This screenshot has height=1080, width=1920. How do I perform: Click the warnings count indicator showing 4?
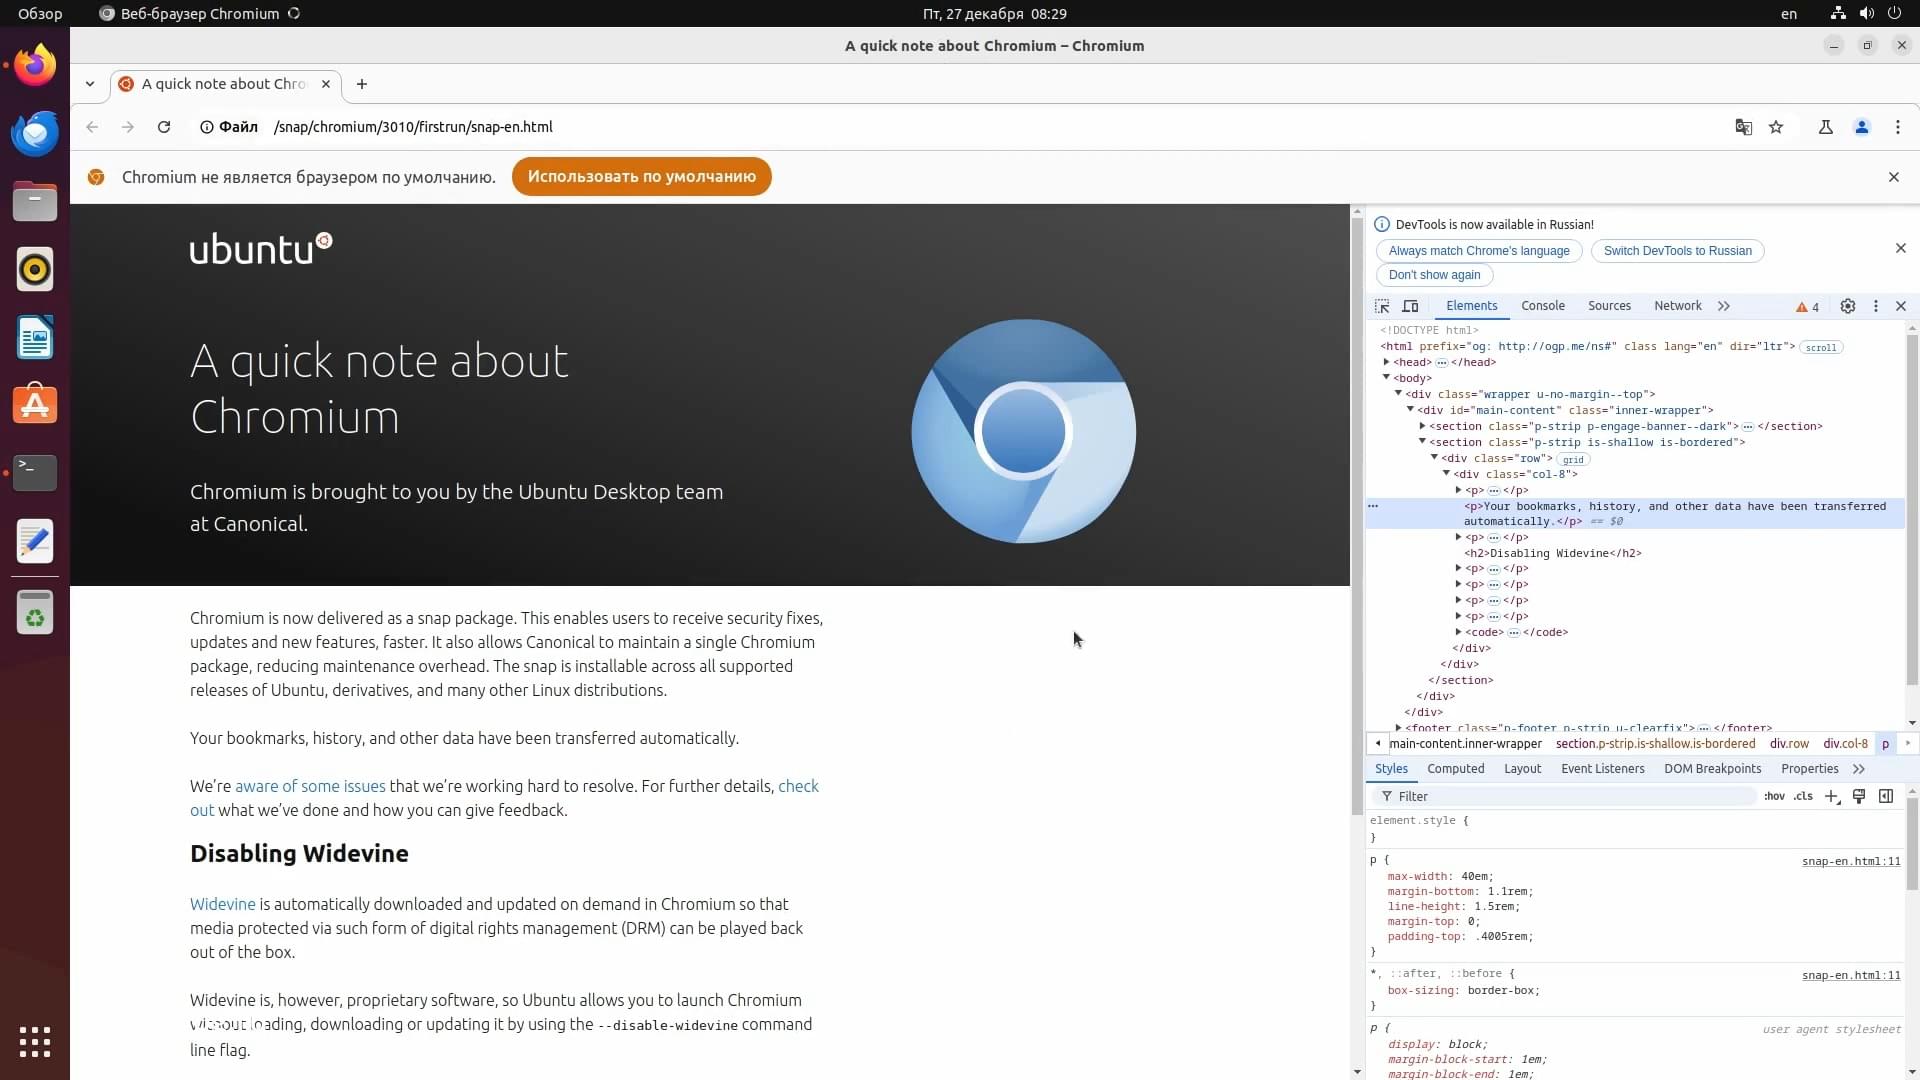point(1808,307)
